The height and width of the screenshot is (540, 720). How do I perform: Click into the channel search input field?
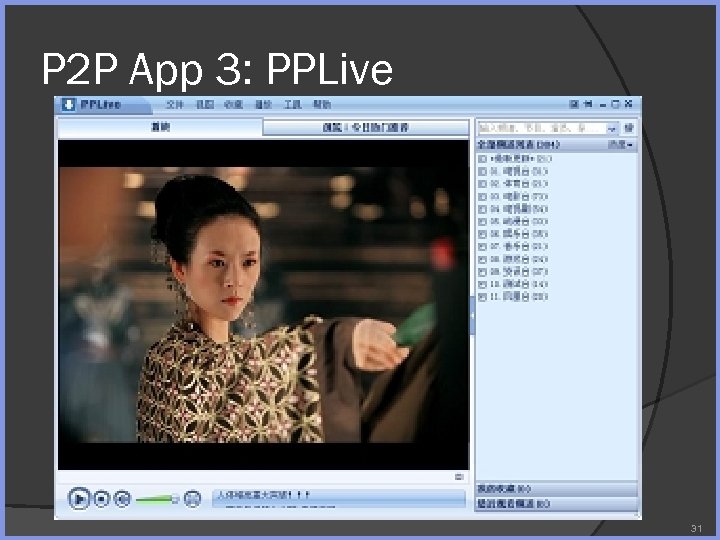tap(542, 128)
